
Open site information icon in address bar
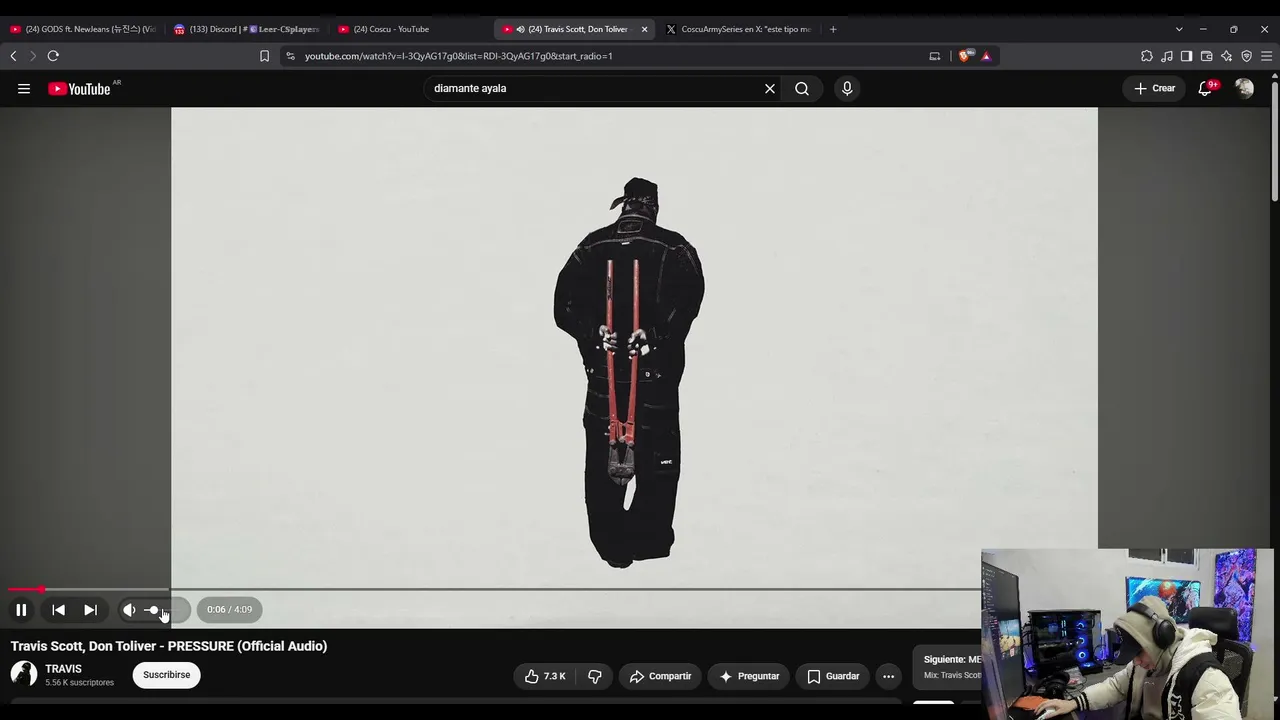(290, 56)
